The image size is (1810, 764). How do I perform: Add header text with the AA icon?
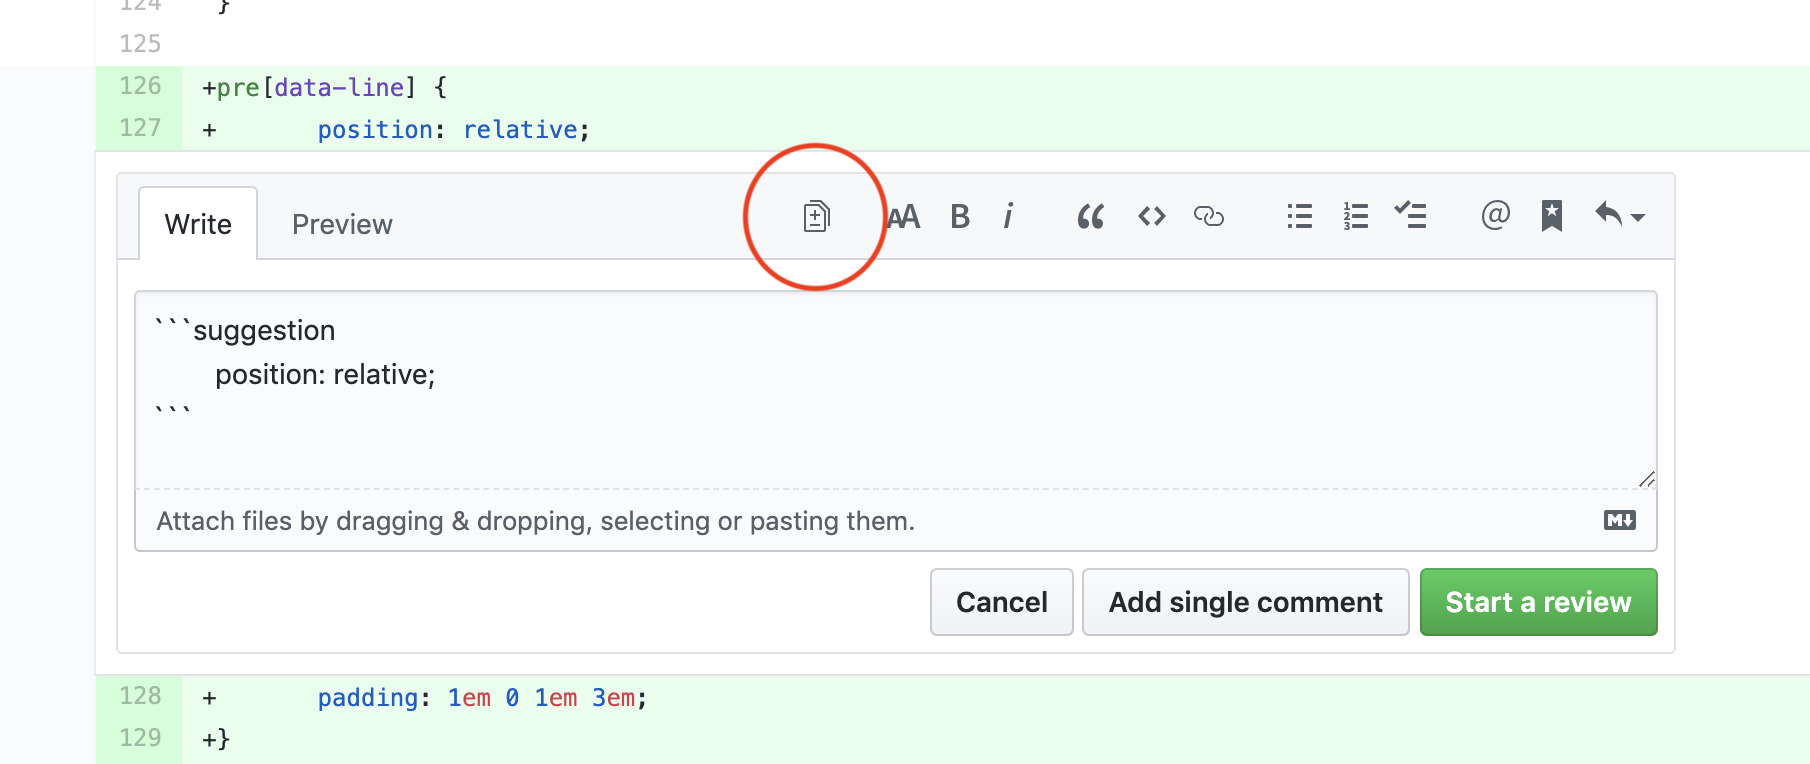(904, 216)
